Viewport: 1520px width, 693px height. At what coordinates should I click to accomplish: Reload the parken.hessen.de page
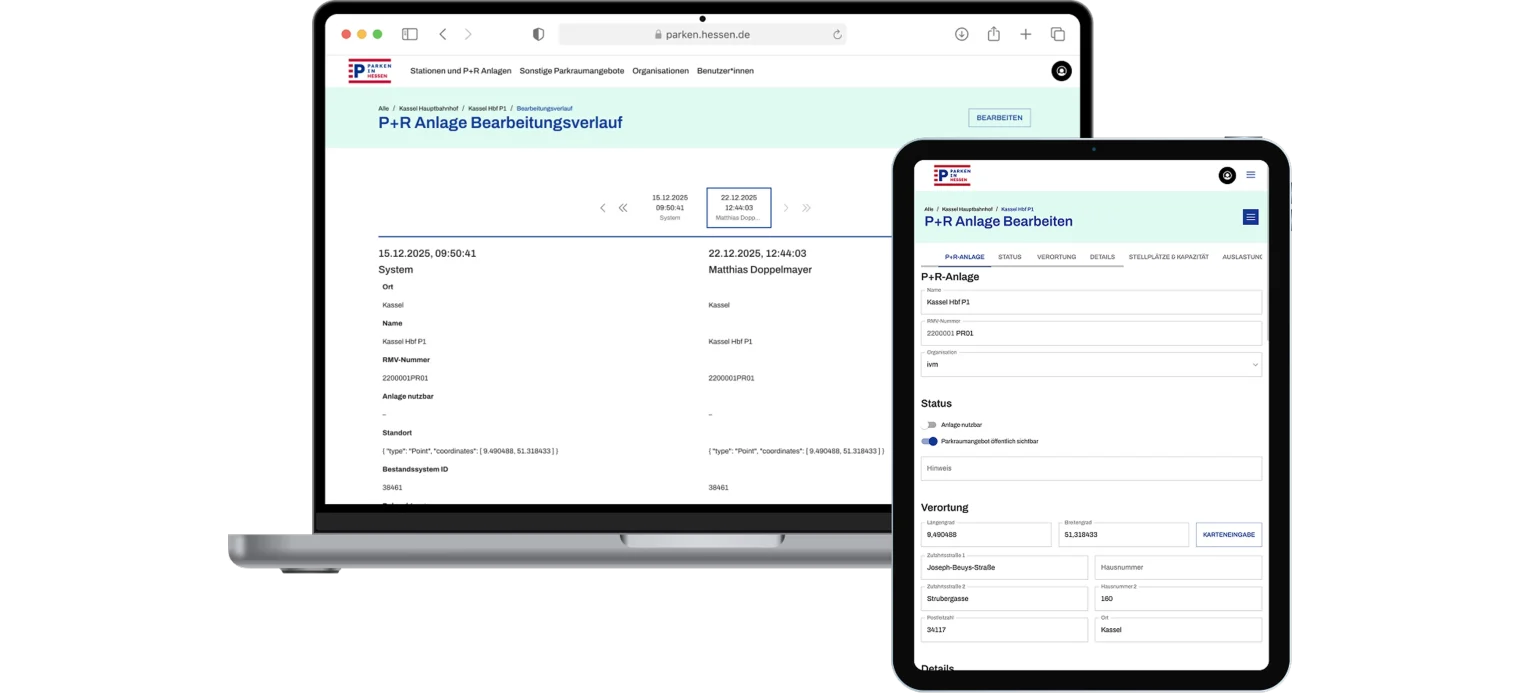(x=837, y=34)
